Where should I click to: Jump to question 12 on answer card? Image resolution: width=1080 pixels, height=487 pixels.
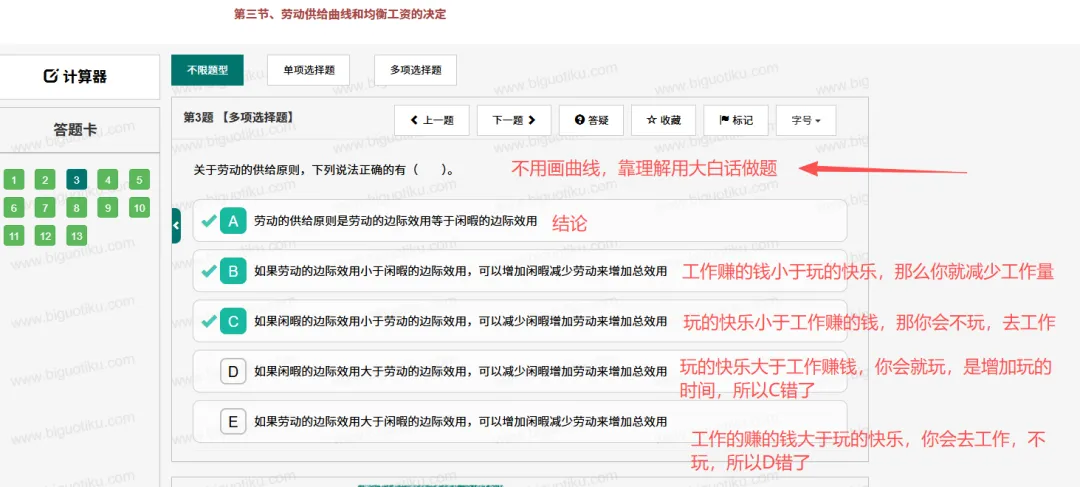[x=45, y=236]
